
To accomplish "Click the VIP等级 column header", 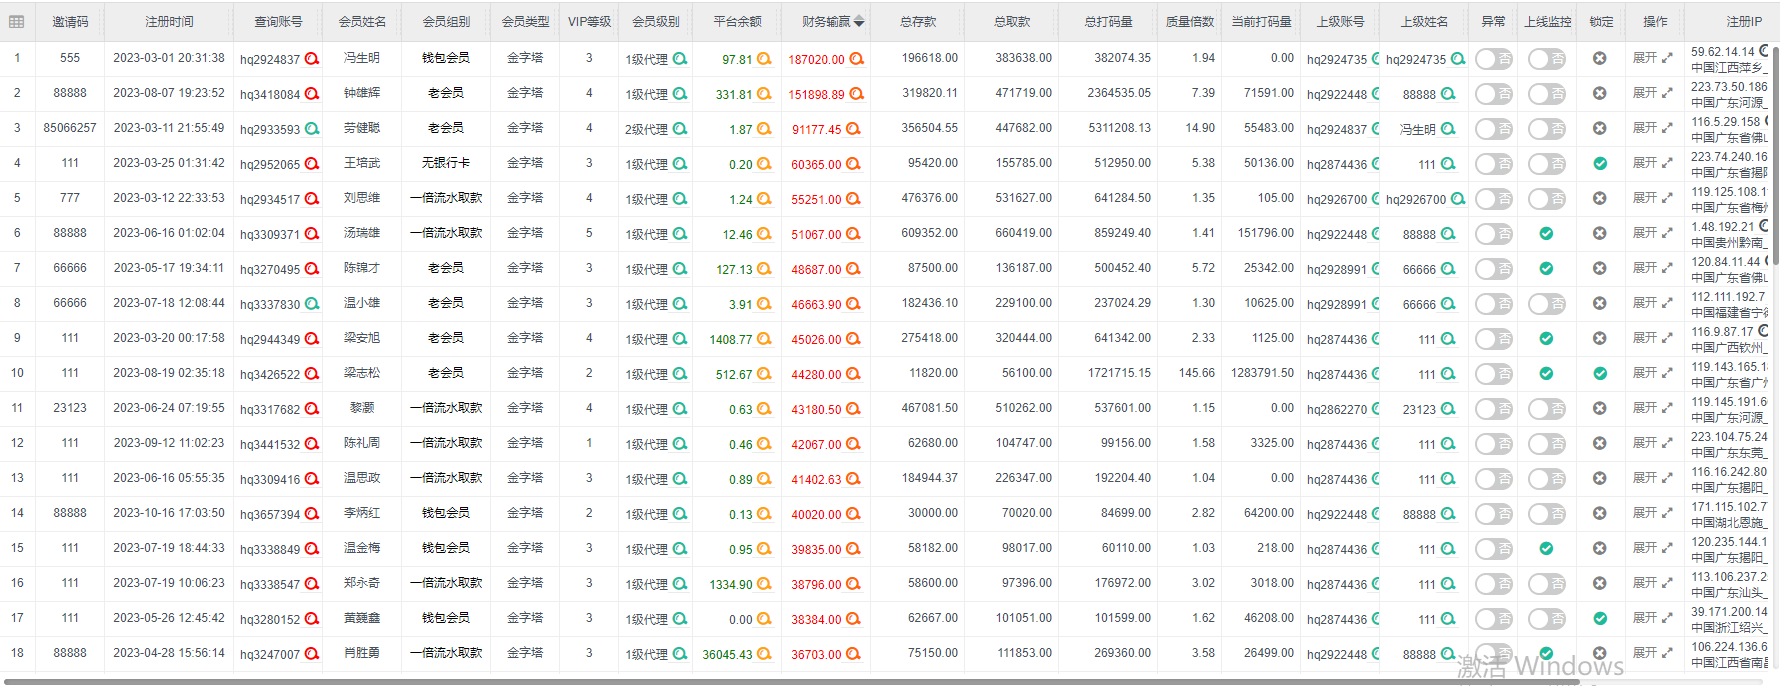I will coord(589,21).
